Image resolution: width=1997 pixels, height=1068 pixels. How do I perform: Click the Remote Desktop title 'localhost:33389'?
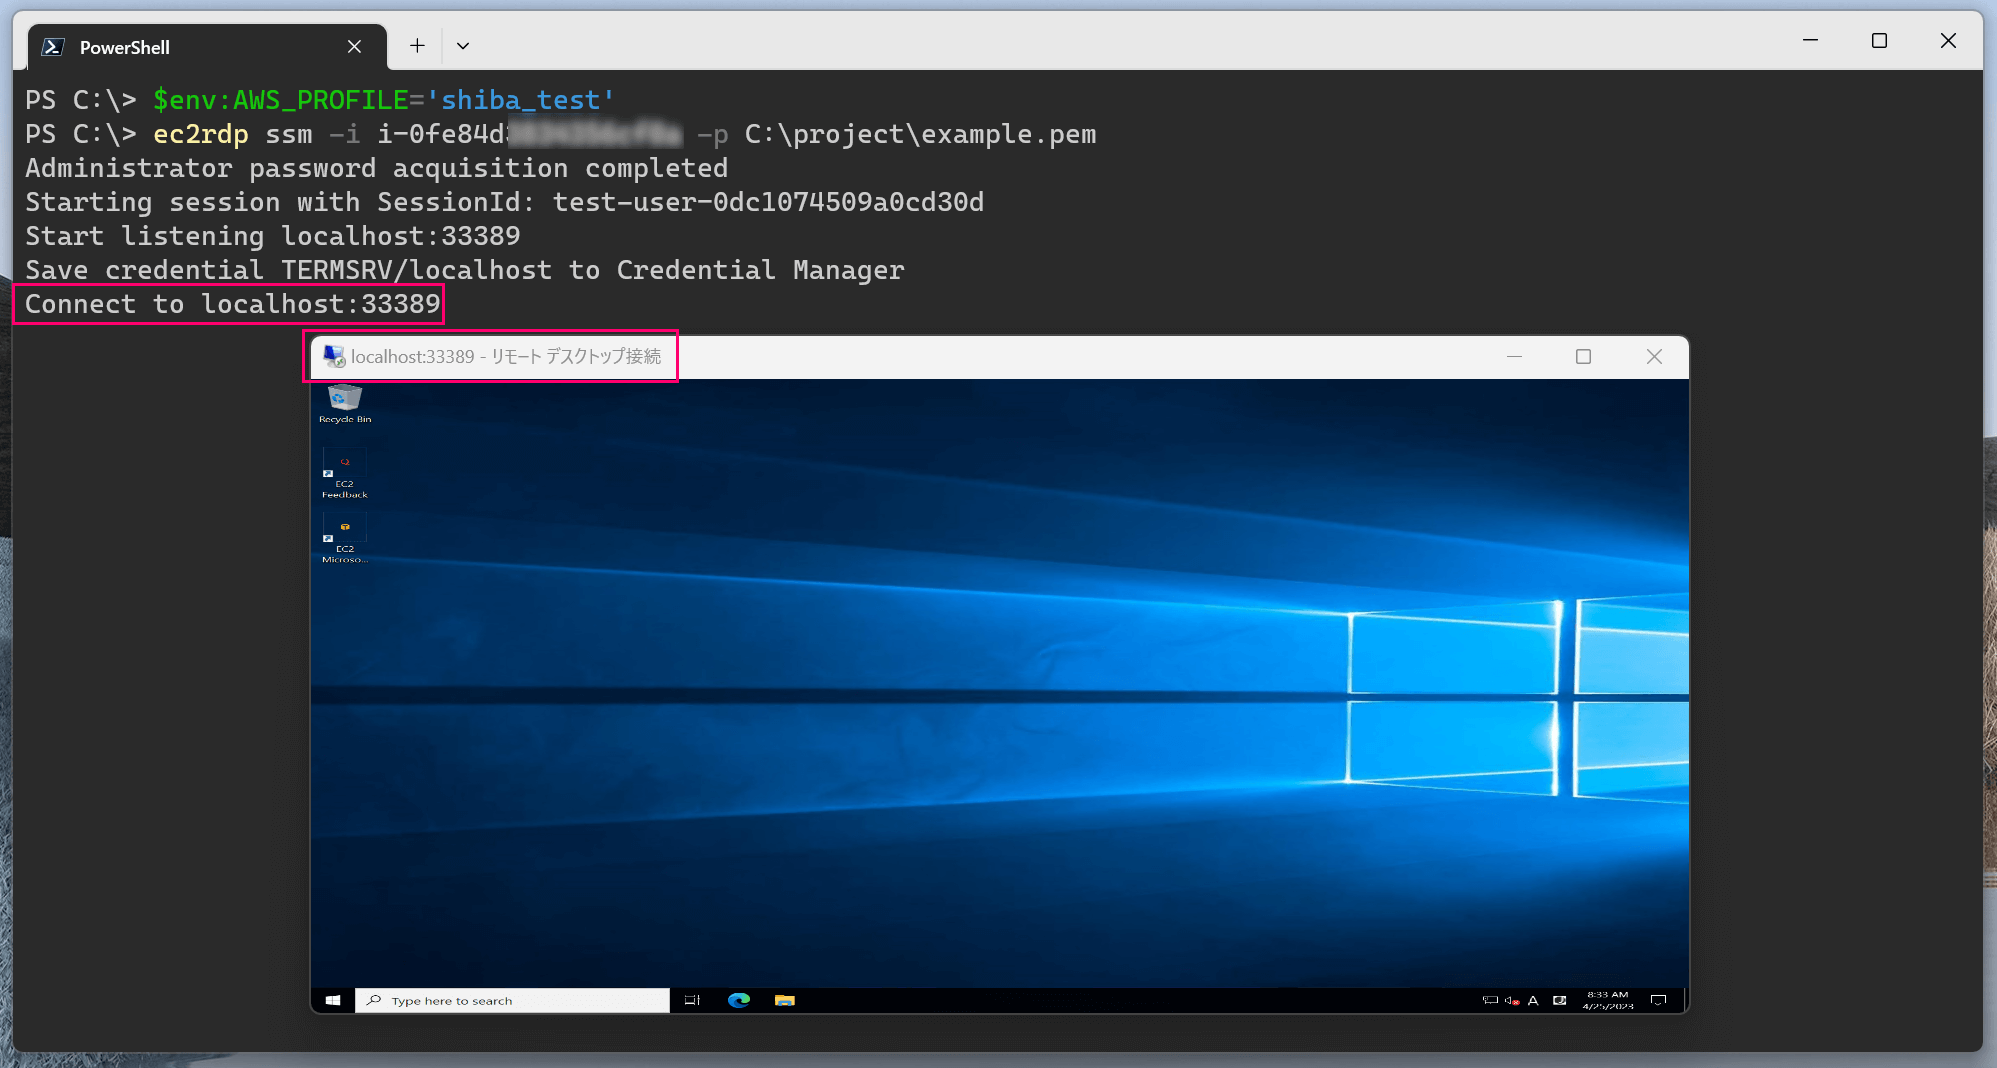coord(412,357)
